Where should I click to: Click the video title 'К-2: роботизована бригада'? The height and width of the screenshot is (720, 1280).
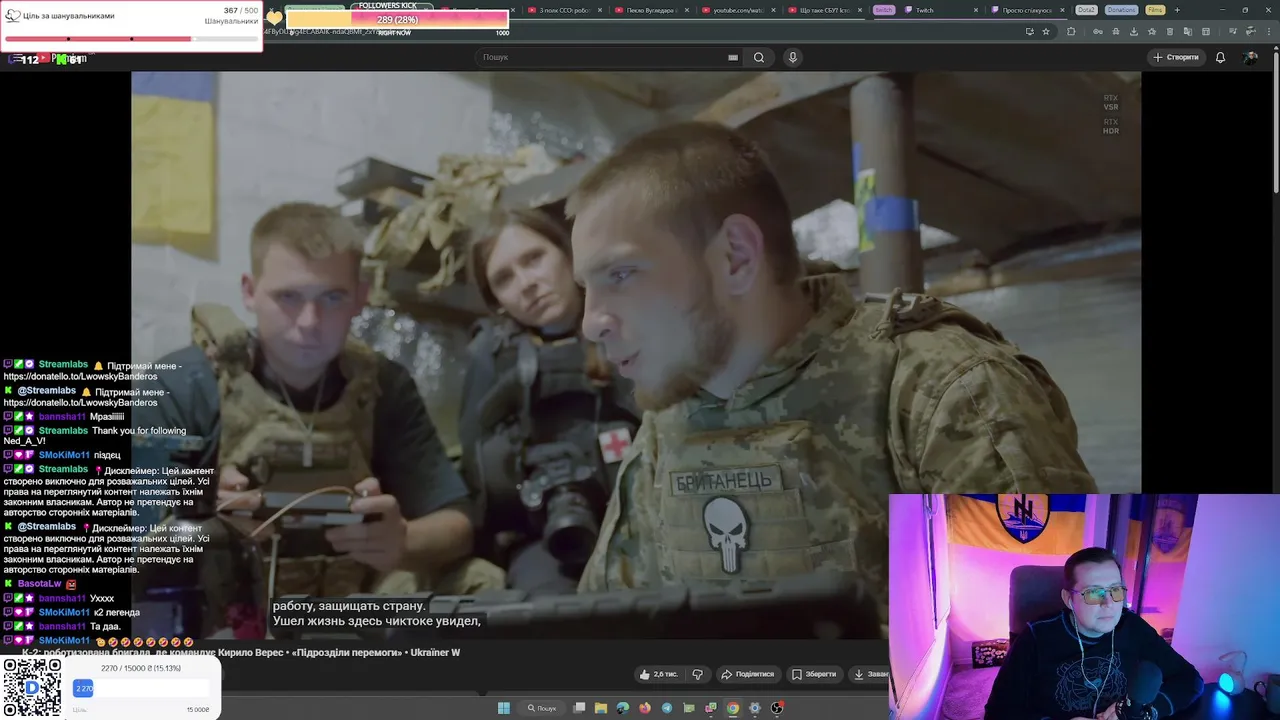(x=240, y=652)
